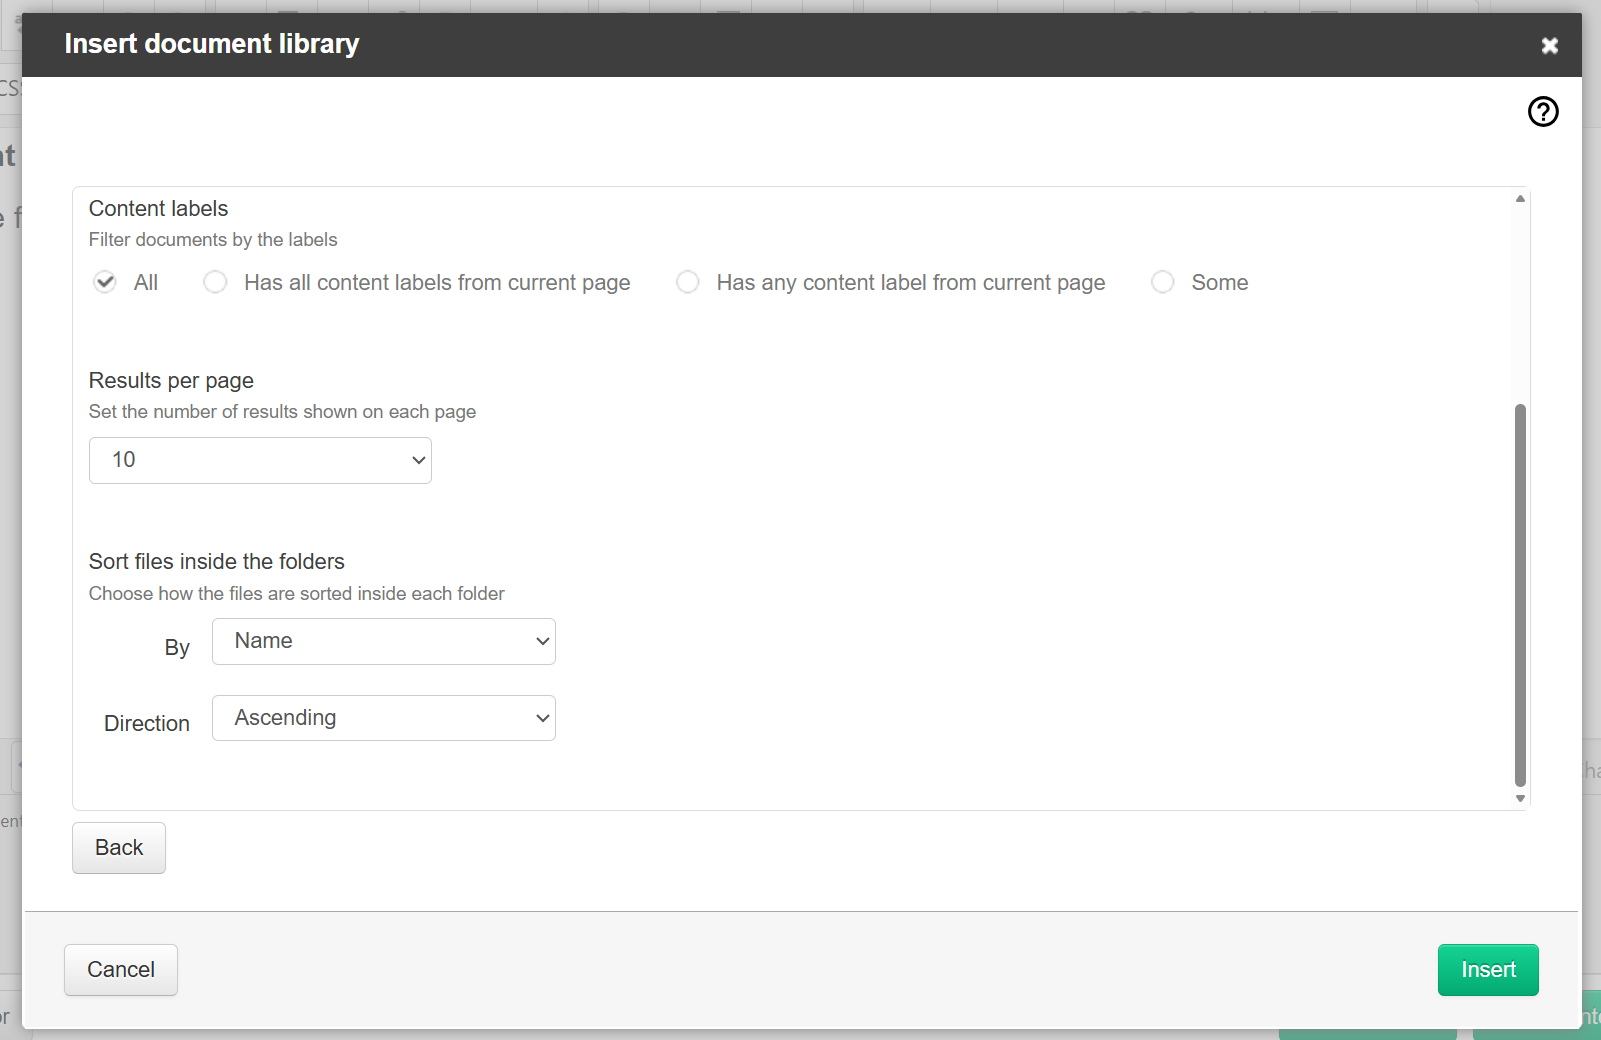Click the Back button
The width and height of the screenshot is (1601, 1040).
(x=118, y=847)
